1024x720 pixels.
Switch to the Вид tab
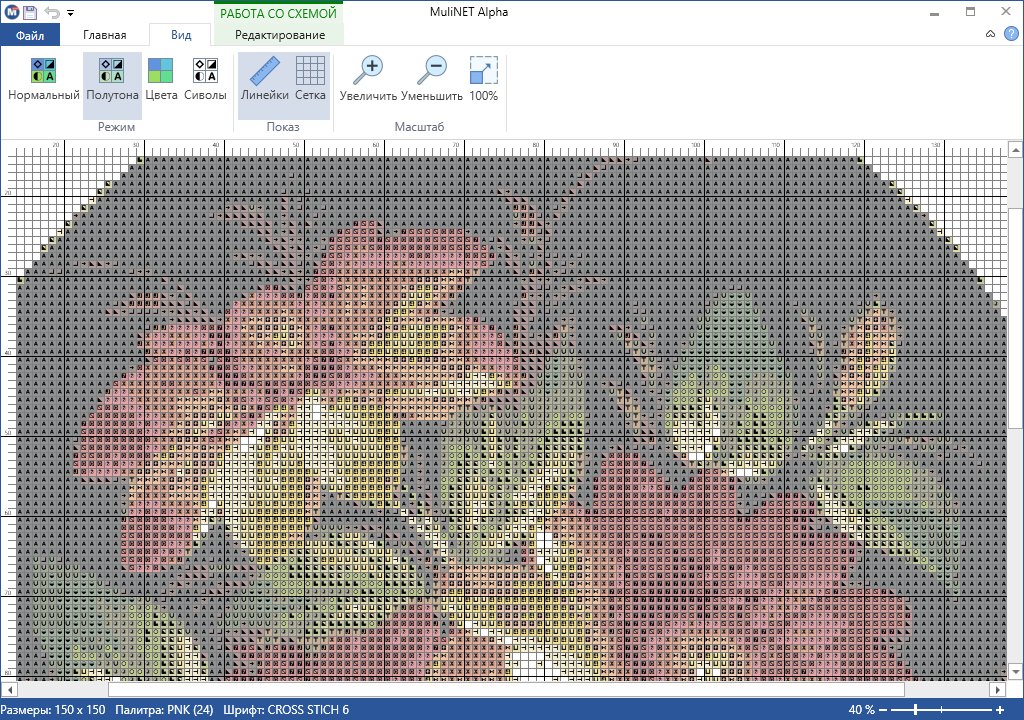[181, 35]
